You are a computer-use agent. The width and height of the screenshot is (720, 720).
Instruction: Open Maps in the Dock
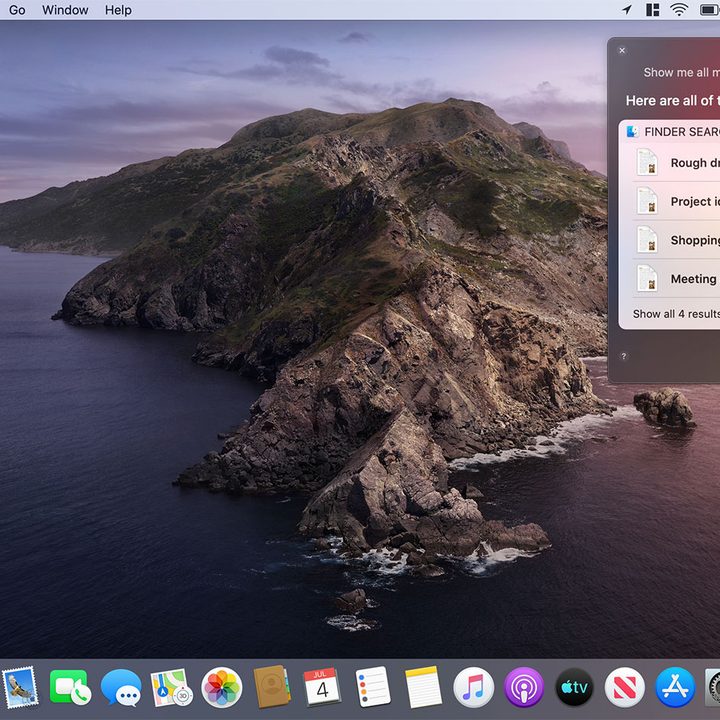[171, 687]
